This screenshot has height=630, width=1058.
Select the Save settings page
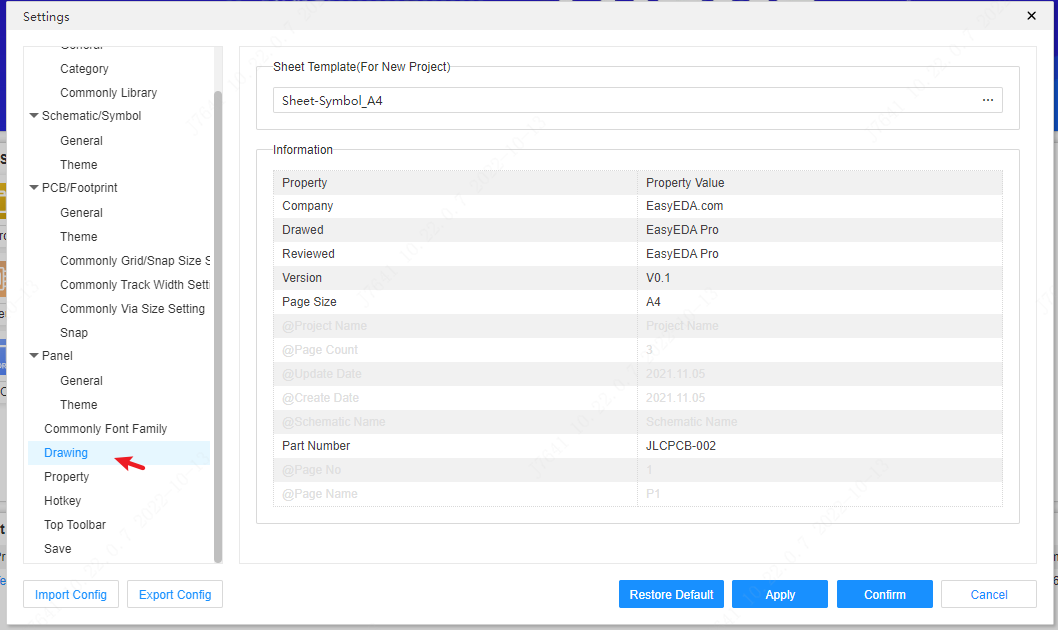click(x=57, y=548)
